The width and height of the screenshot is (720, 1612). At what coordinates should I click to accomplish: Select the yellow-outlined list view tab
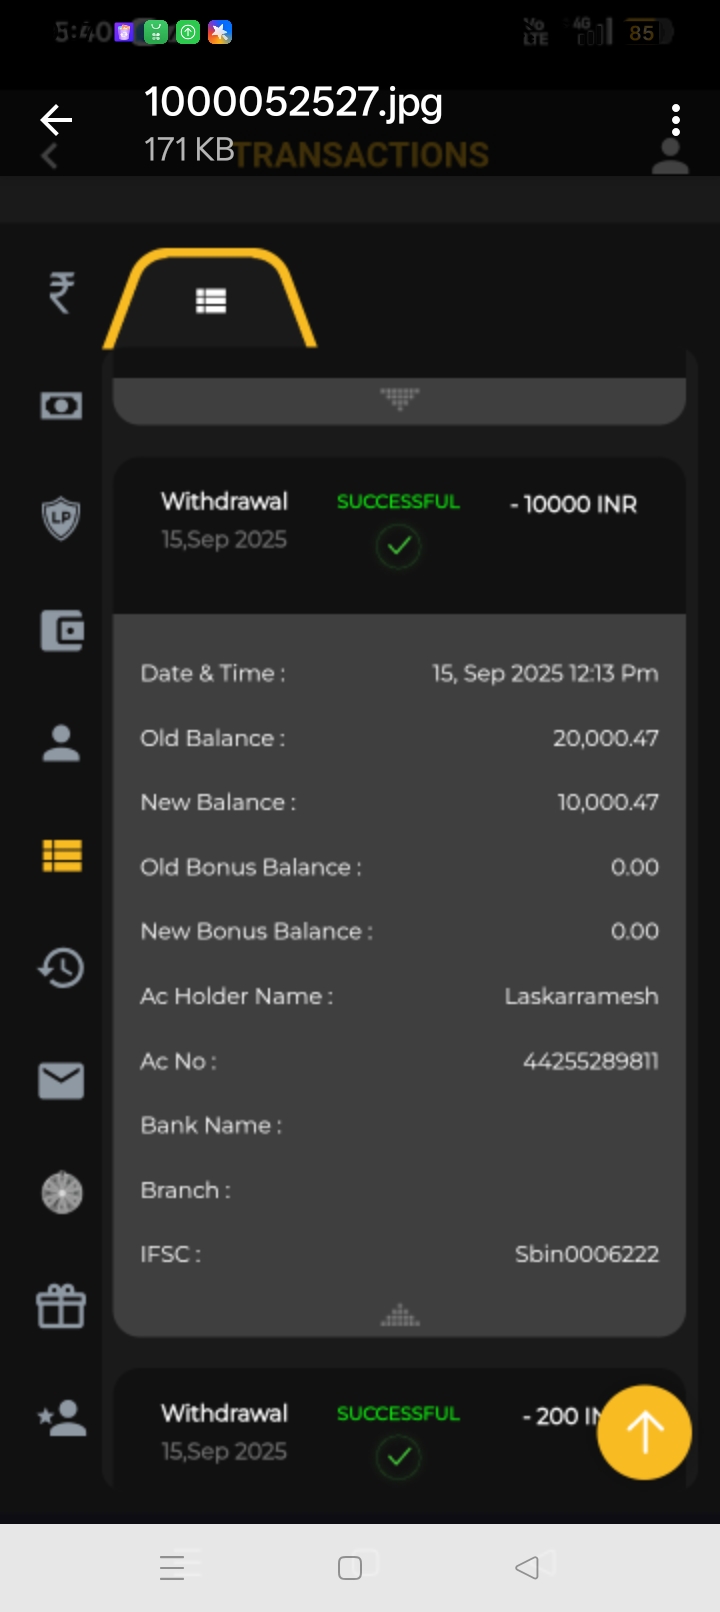coord(210,301)
